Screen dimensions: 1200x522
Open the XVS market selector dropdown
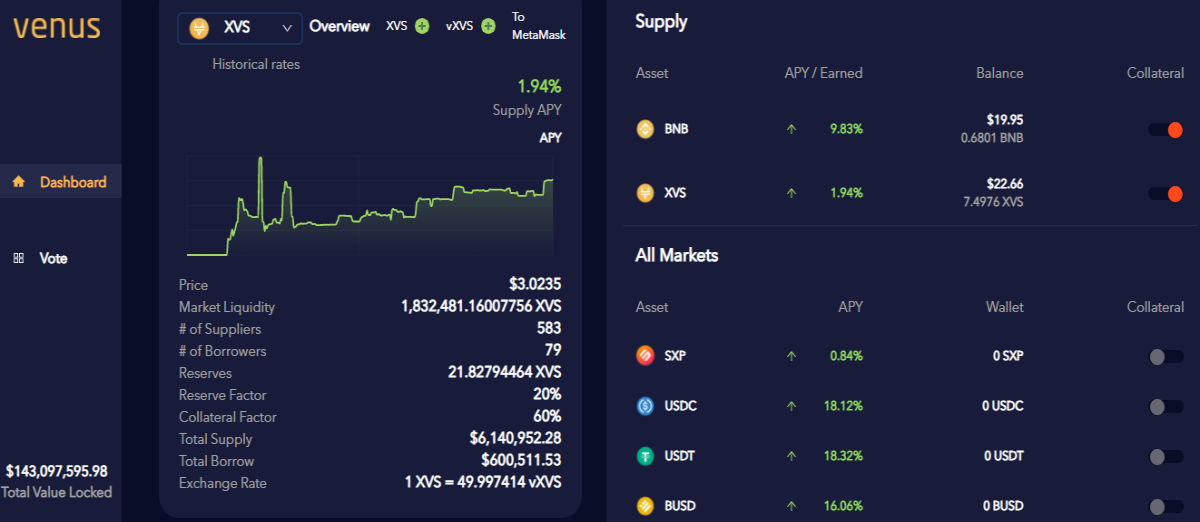[x=240, y=28]
